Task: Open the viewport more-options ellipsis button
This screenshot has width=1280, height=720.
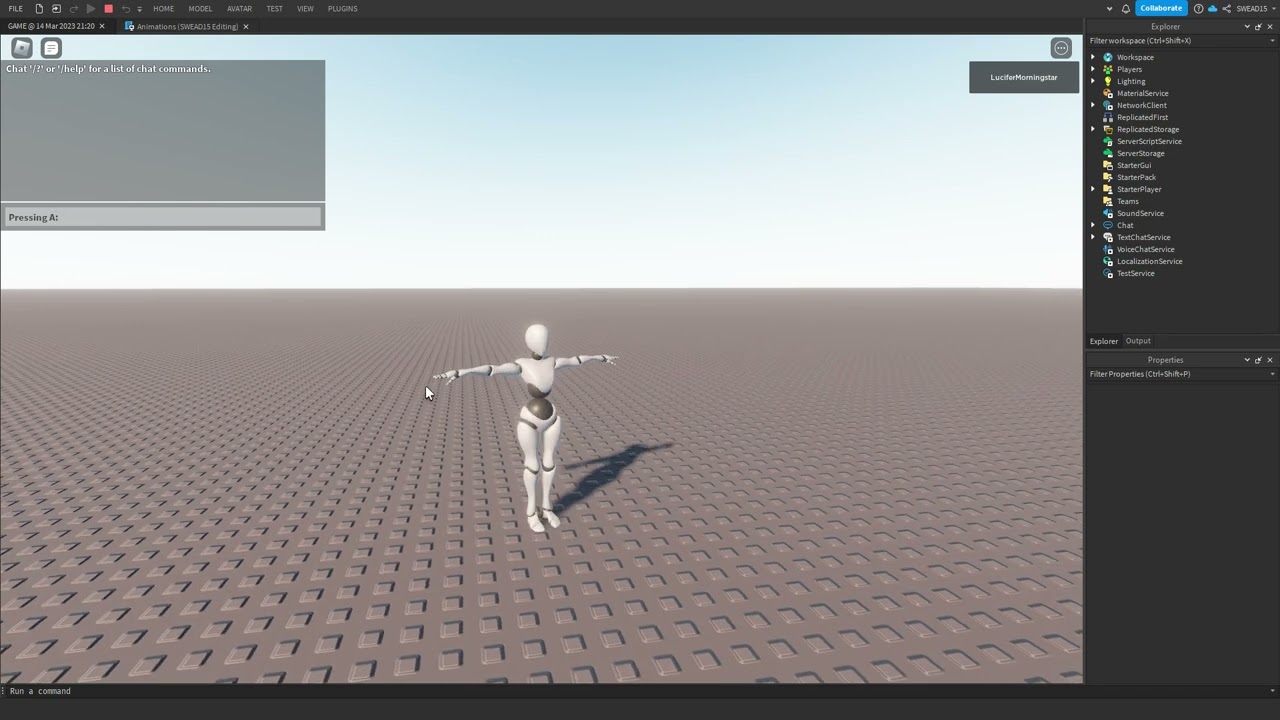Action: tap(1061, 48)
